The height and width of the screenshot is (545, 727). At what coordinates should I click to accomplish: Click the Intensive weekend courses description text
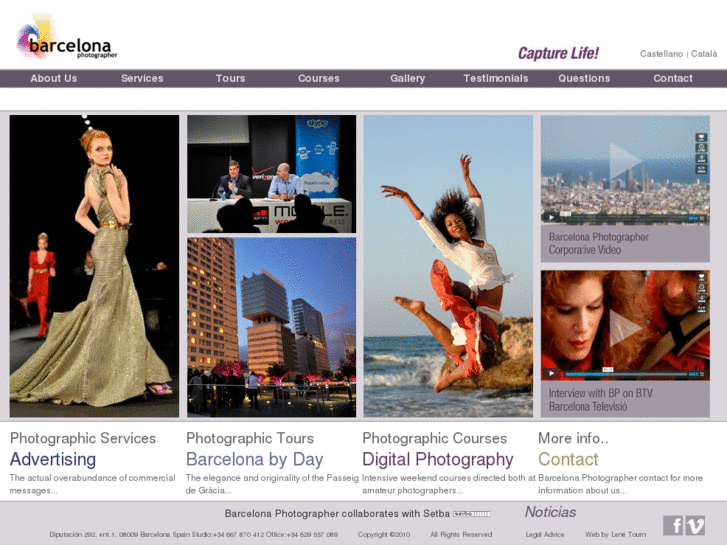click(x=448, y=484)
